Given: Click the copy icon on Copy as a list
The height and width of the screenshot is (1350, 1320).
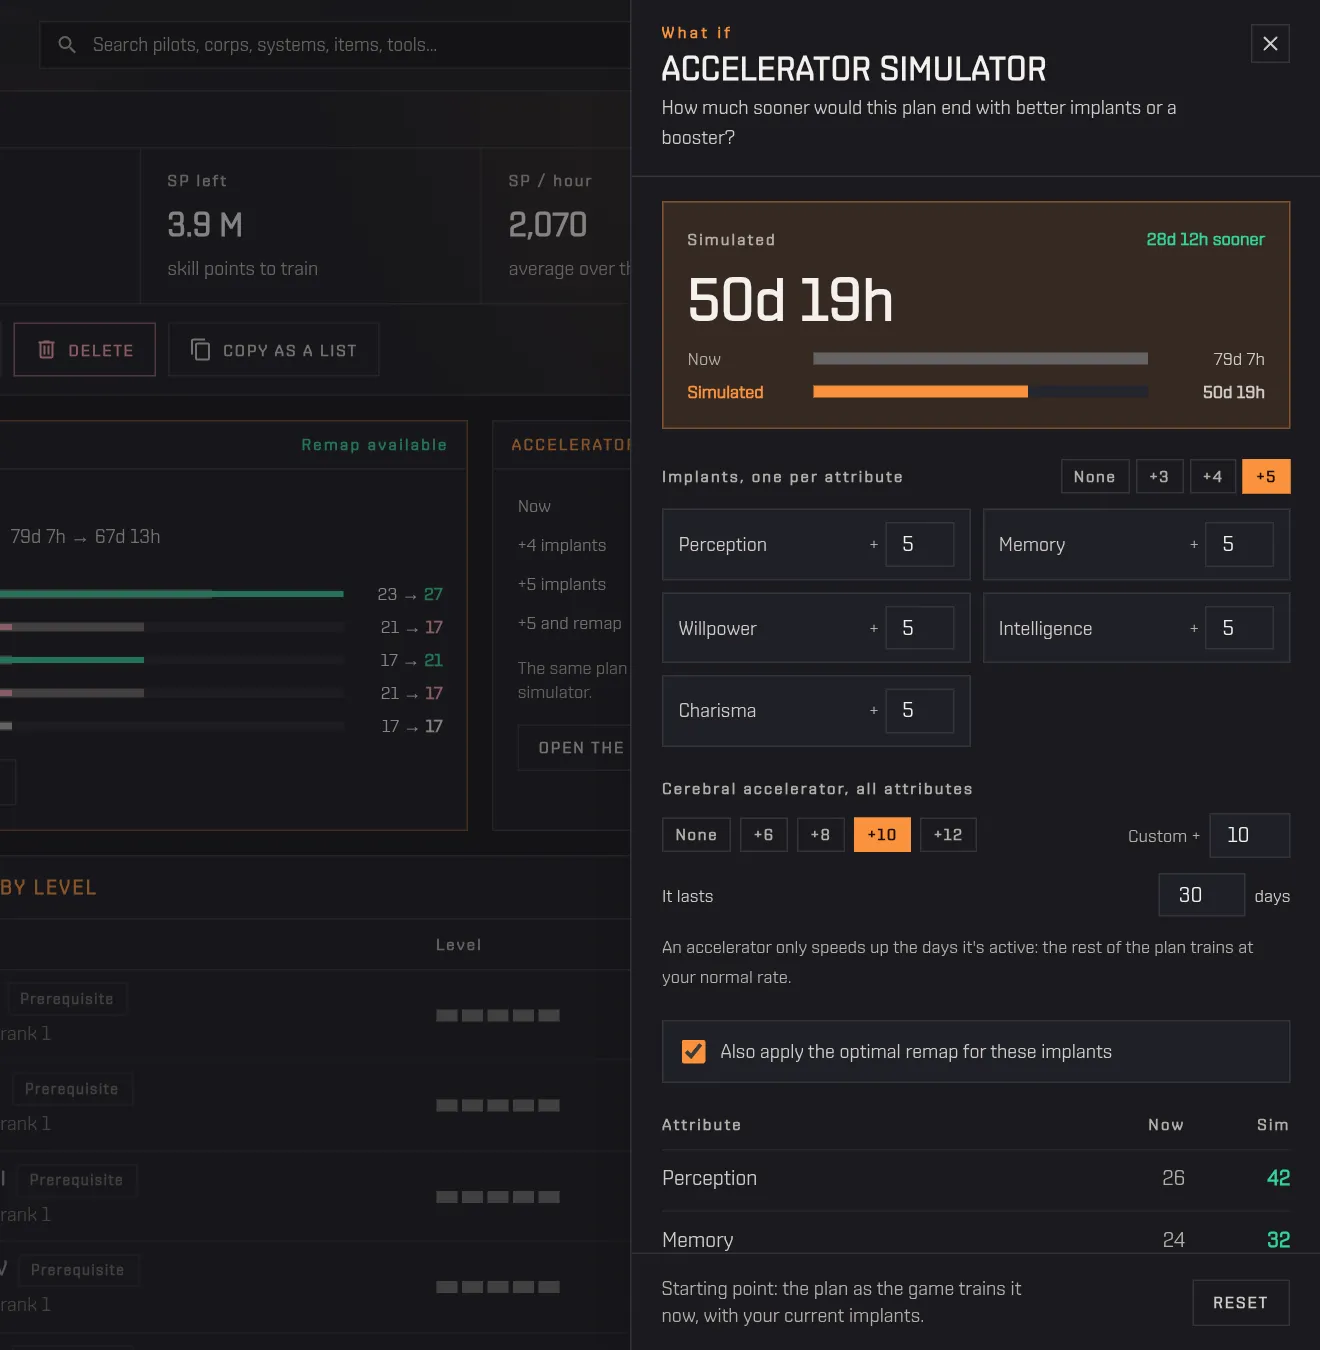Looking at the screenshot, I should (200, 350).
